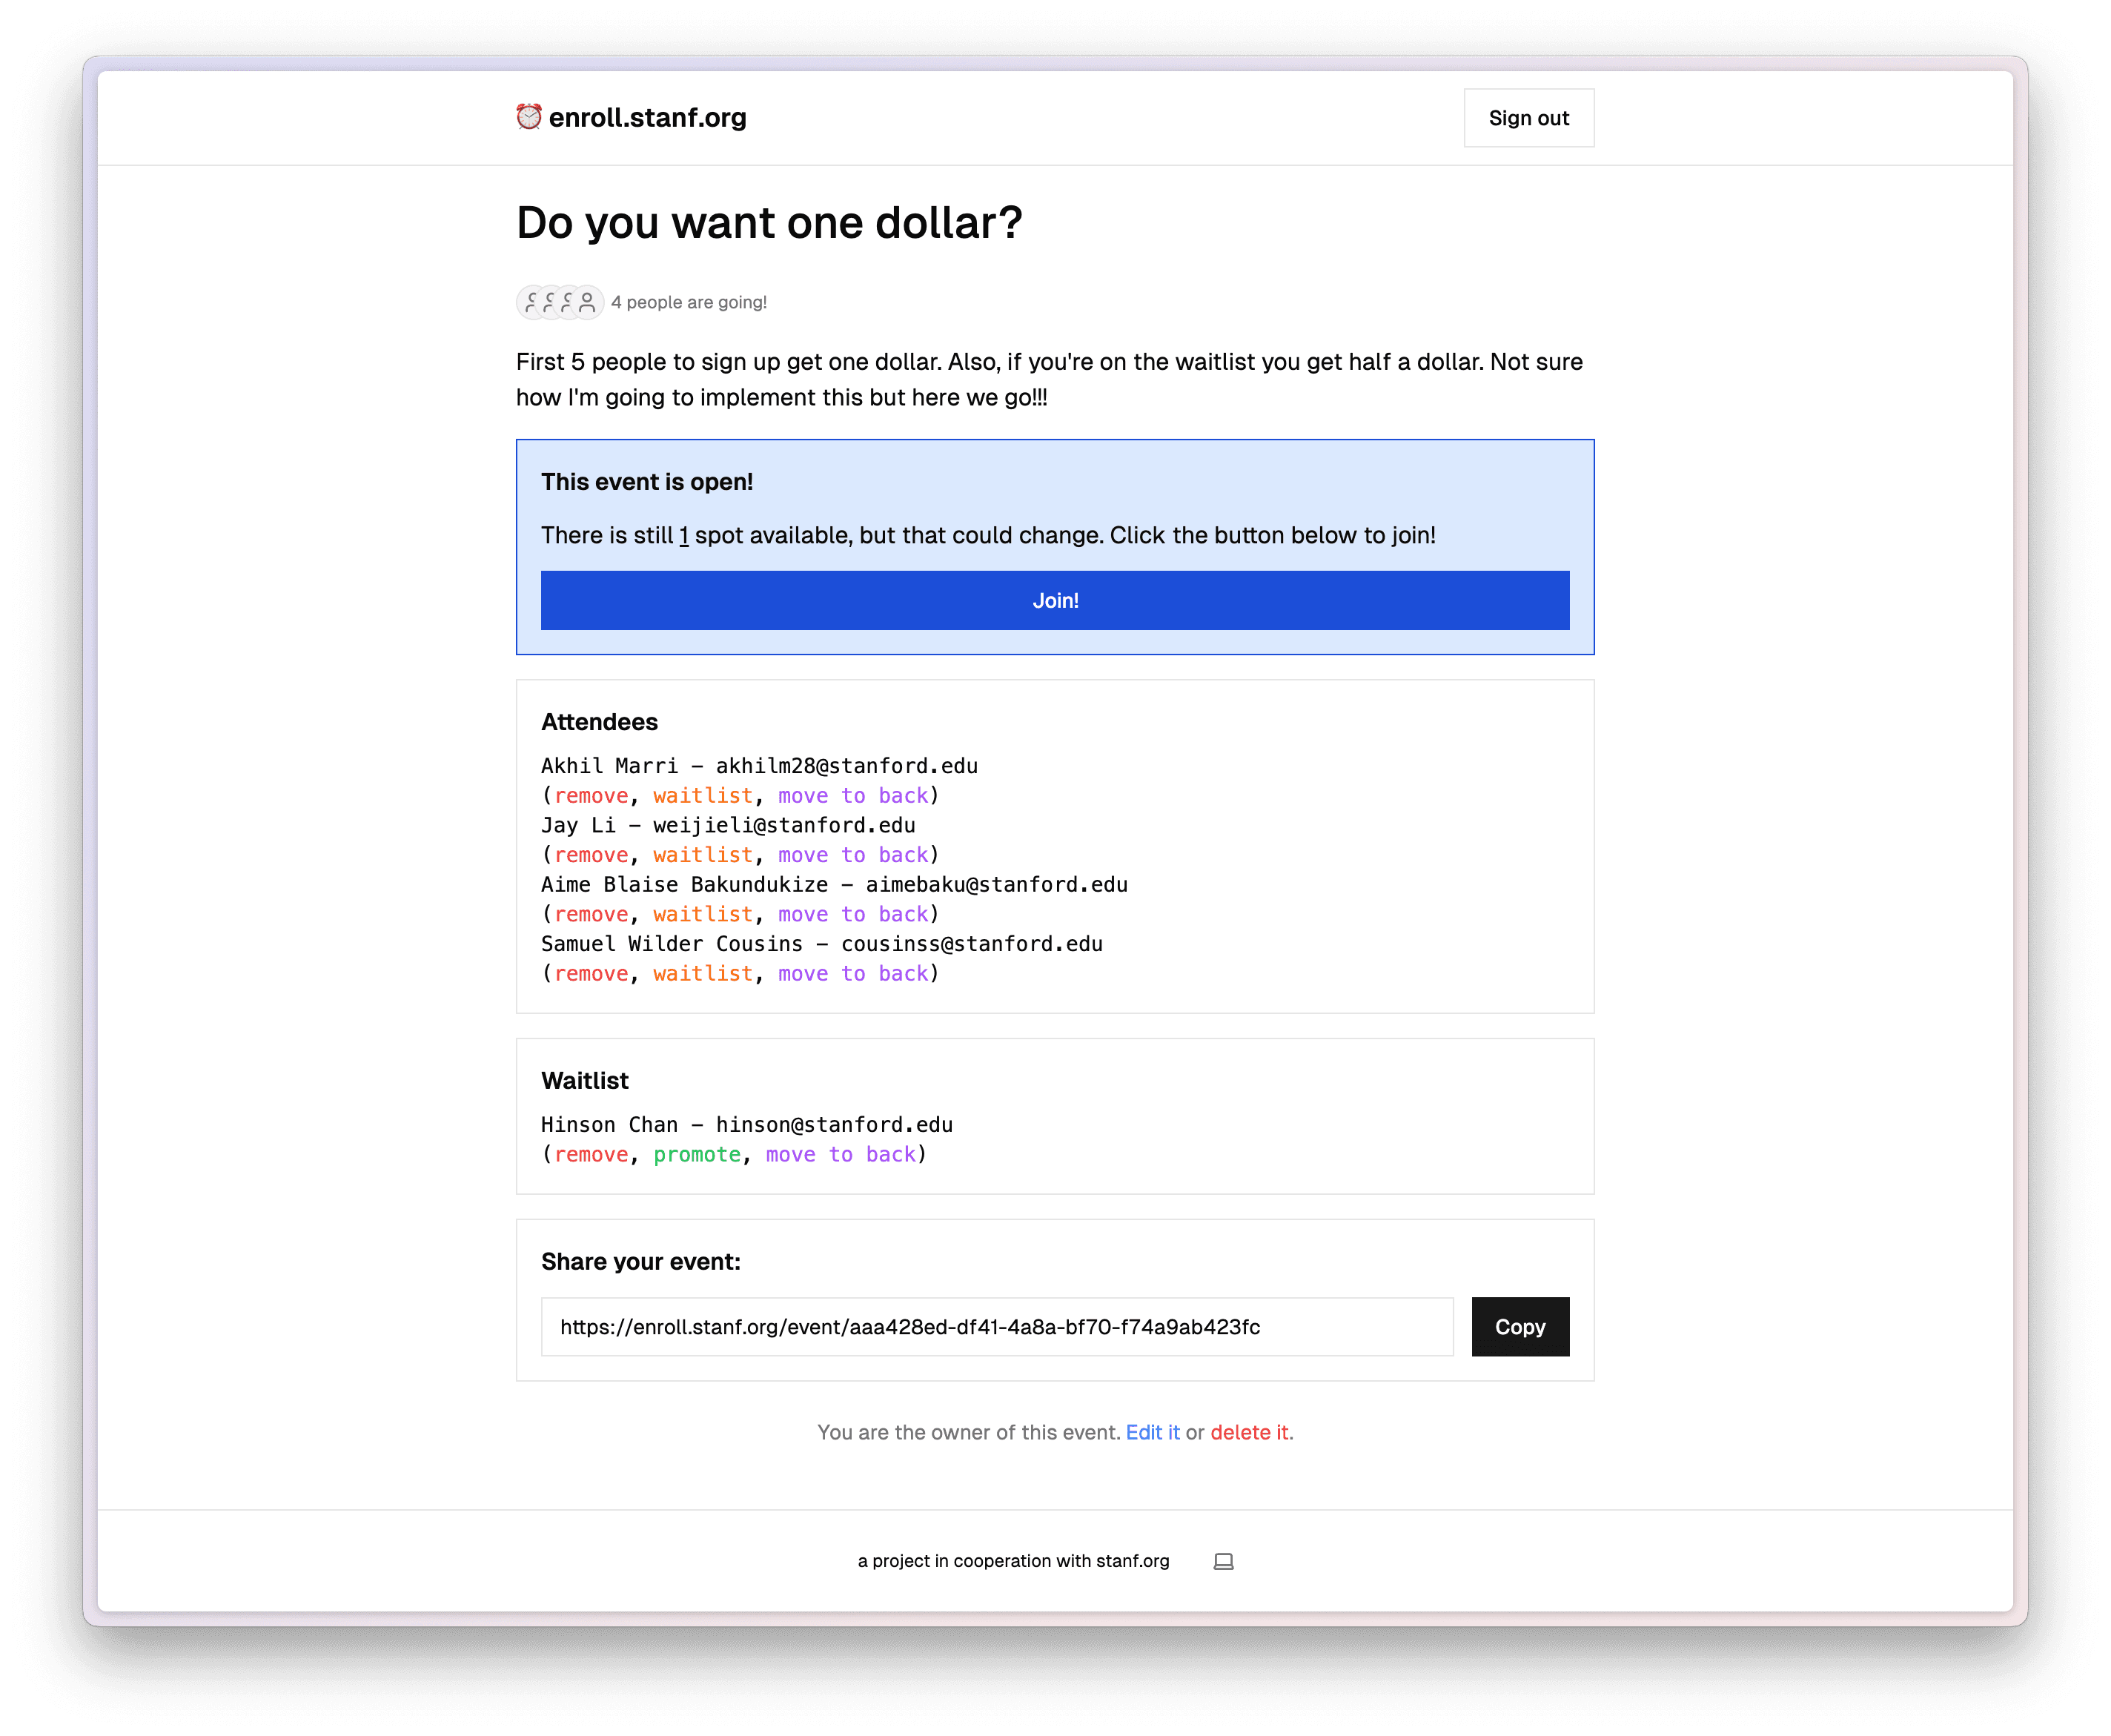Remove Samuel Wilder Cousins from attendees
The height and width of the screenshot is (1736, 2111).
tap(591, 974)
